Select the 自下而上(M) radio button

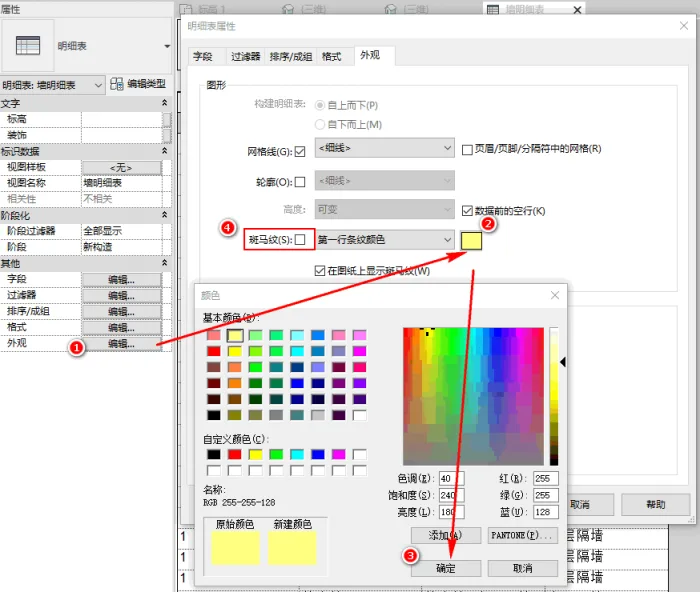click(320, 125)
